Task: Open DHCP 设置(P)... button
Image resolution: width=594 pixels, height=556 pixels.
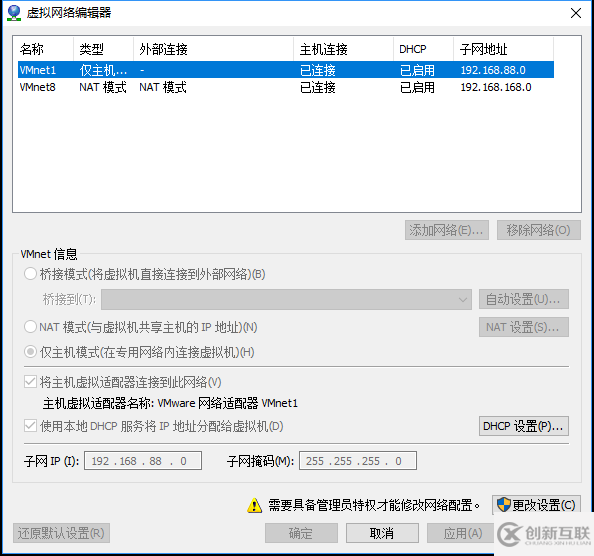Action: pyautogui.click(x=524, y=426)
